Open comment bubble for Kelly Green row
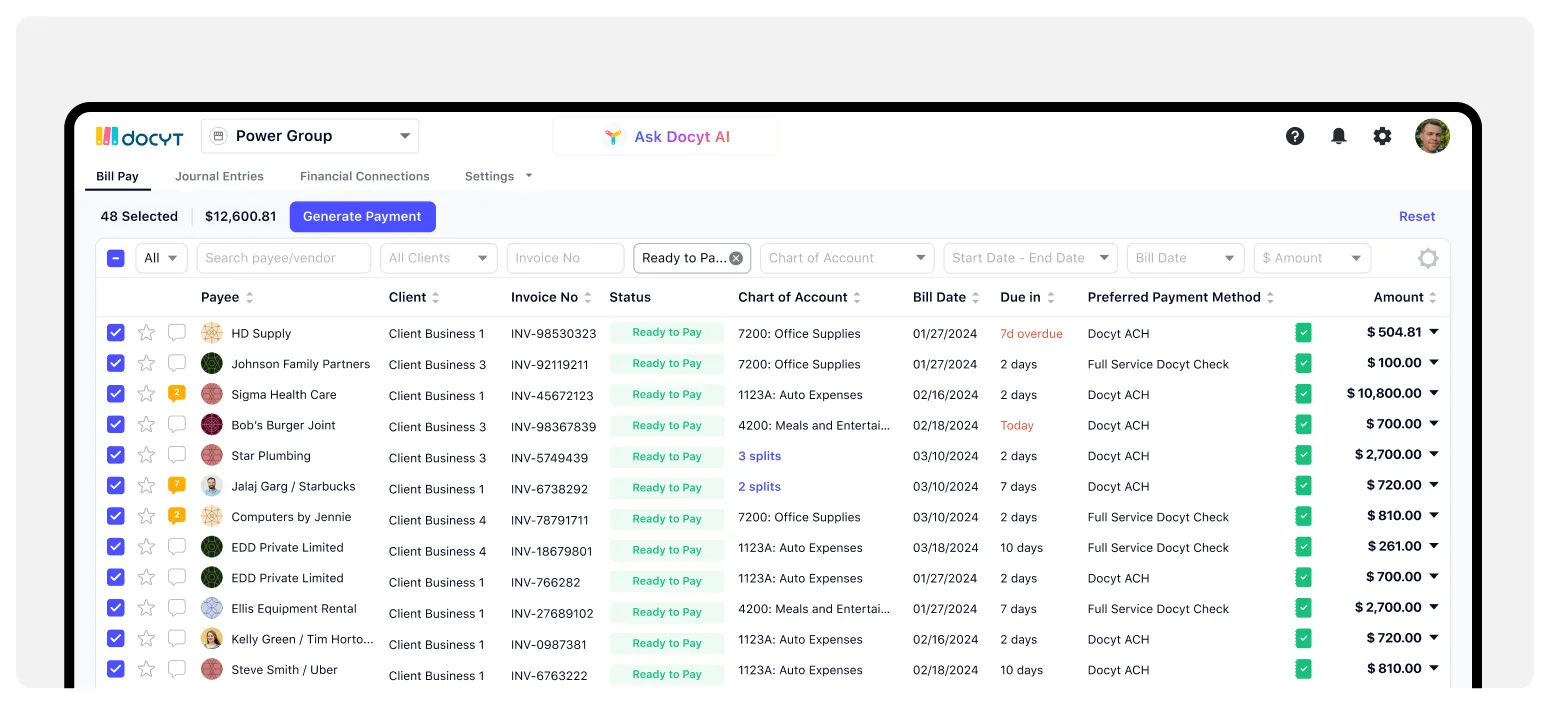Viewport: 1550px width, 705px height. (x=177, y=638)
